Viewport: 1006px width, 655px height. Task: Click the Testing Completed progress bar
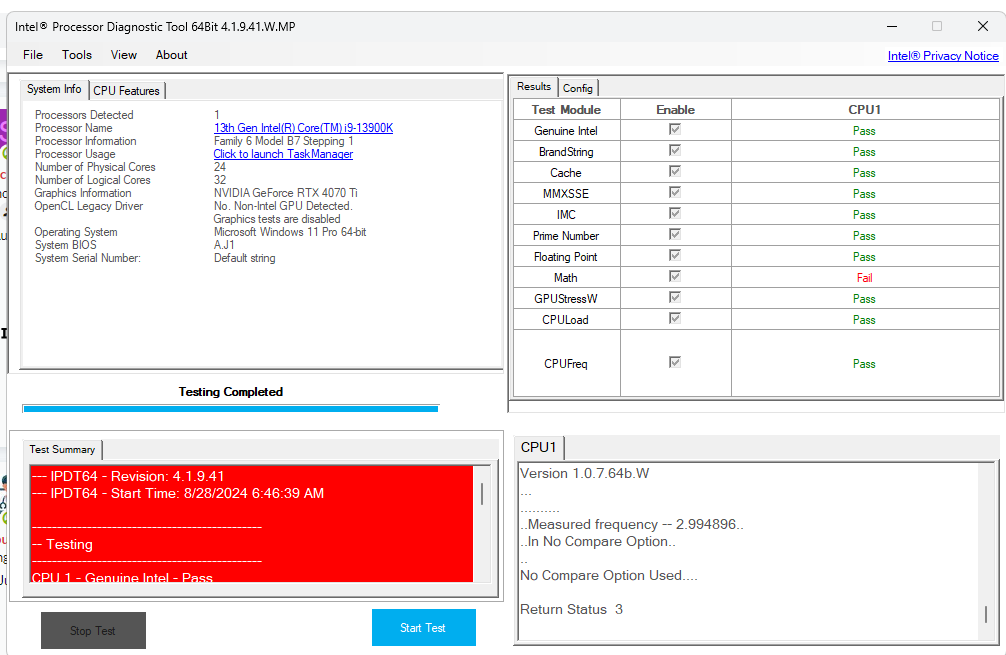click(x=230, y=408)
